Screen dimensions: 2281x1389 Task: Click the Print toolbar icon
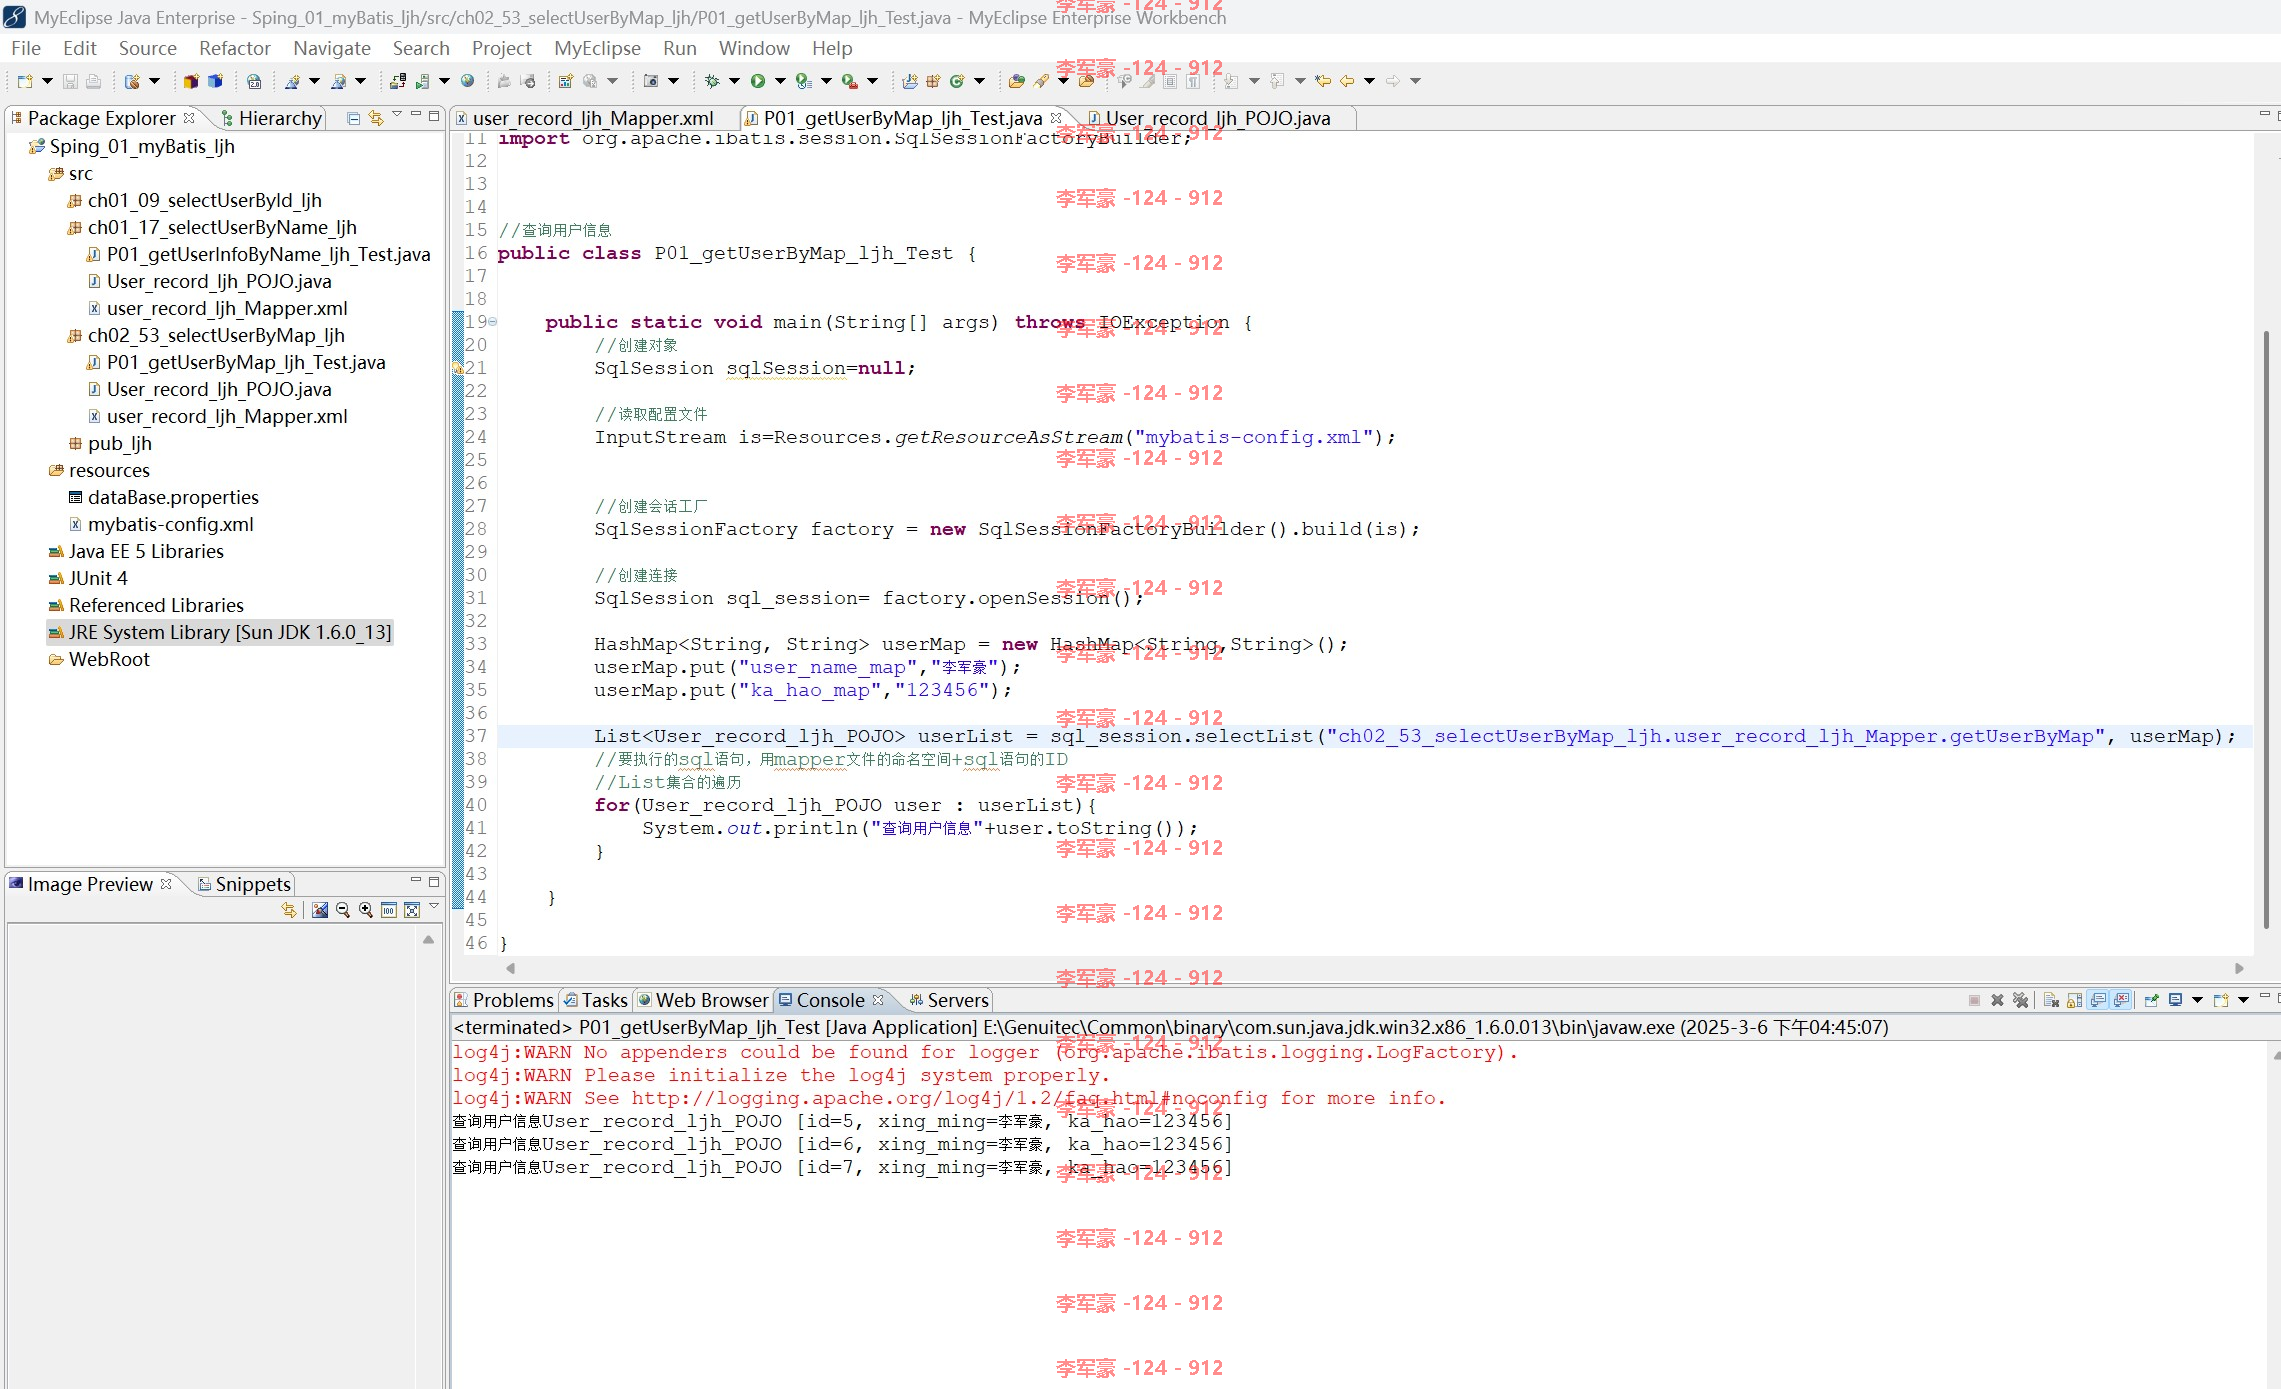[93, 81]
